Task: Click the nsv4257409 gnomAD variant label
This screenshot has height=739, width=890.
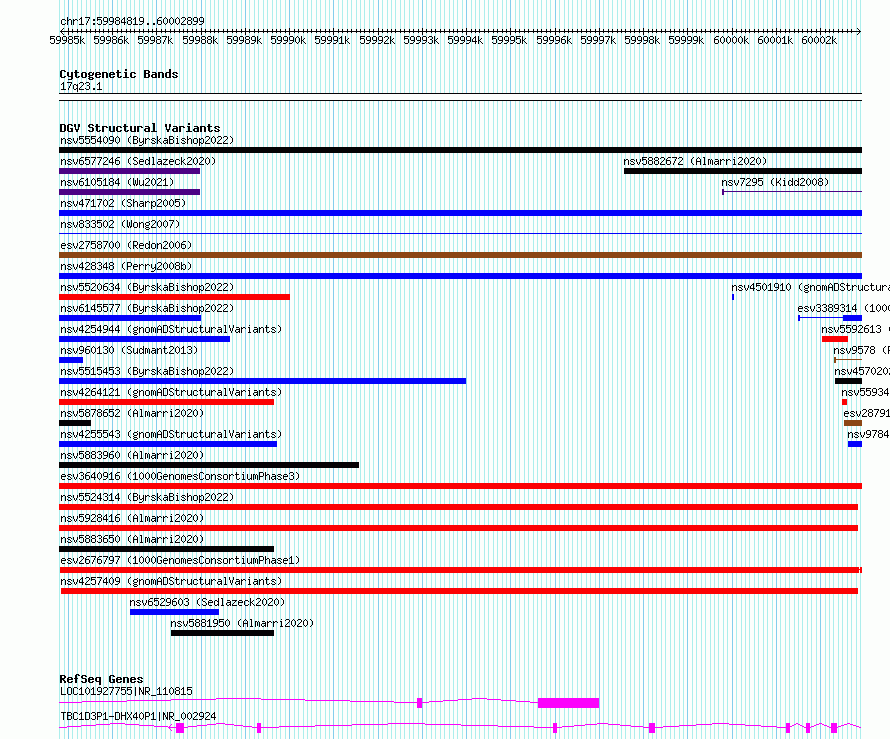Action: 171,581
